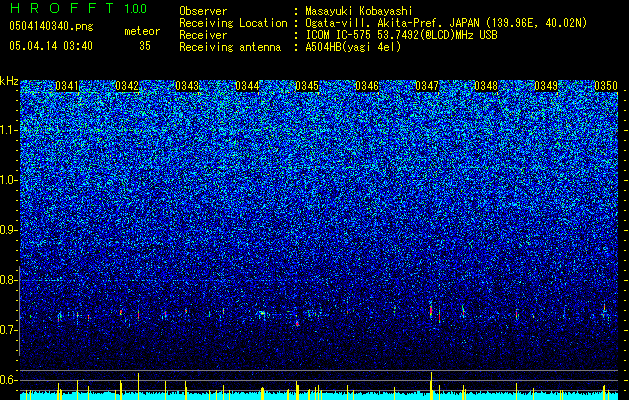Click the 'Receiver' field label
629x400 pixels.
coord(203,35)
